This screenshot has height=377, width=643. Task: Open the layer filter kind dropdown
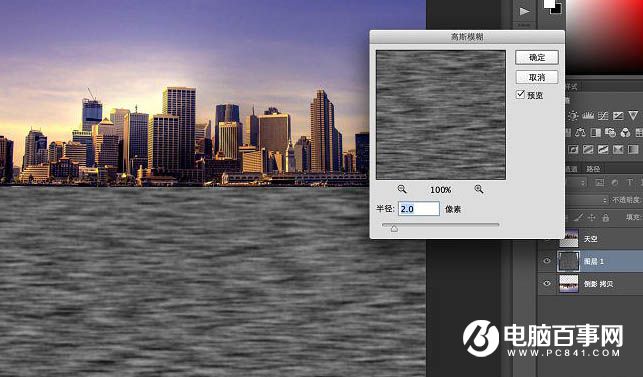(576, 183)
